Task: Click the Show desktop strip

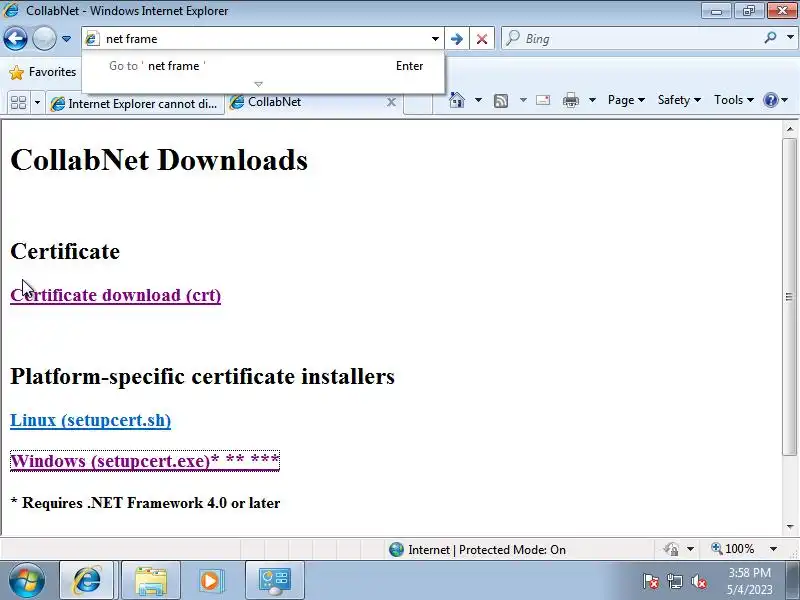Action: (794, 580)
